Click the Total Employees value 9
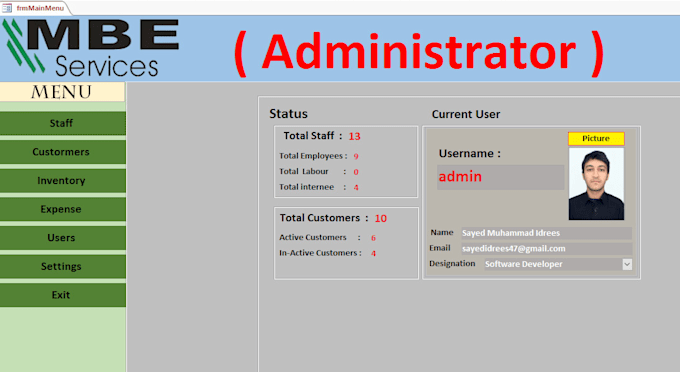 (x=356, y=157)
